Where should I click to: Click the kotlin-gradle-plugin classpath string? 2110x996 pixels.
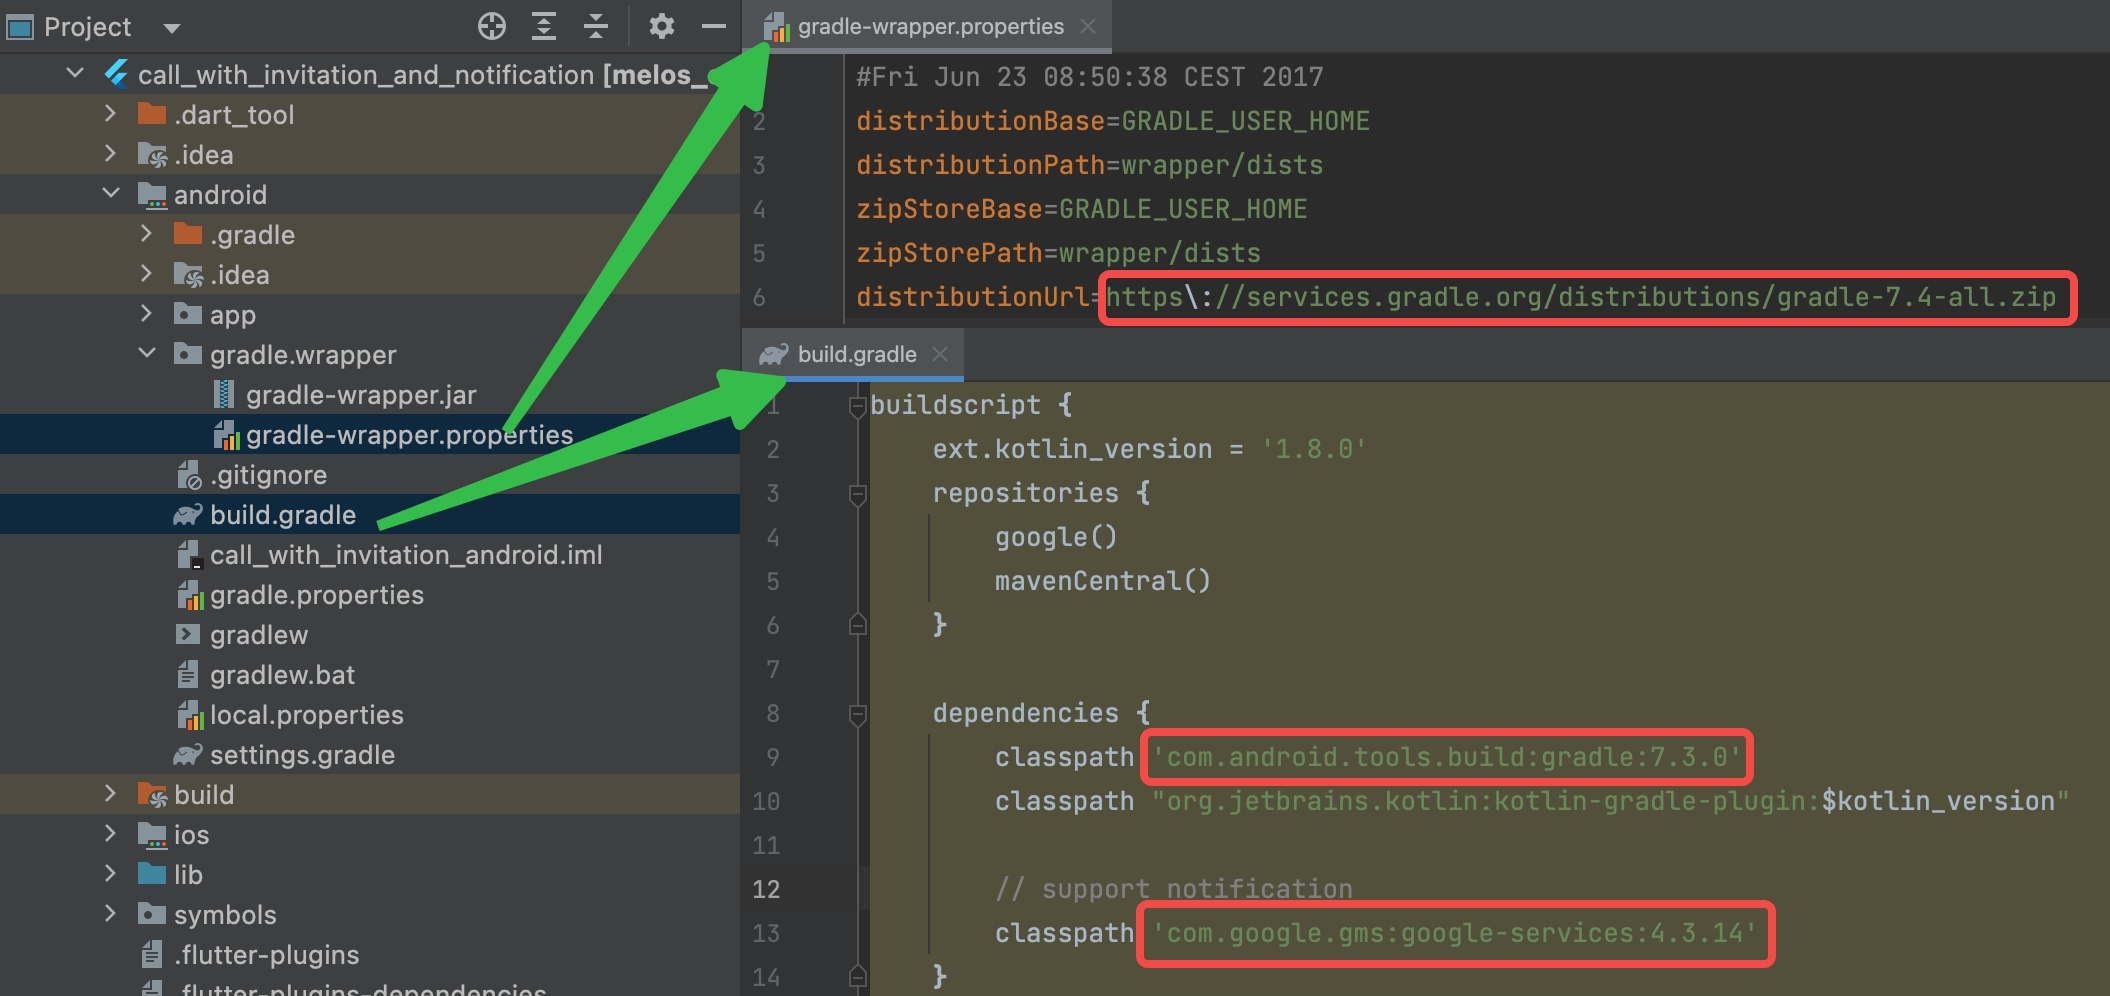1610,801
